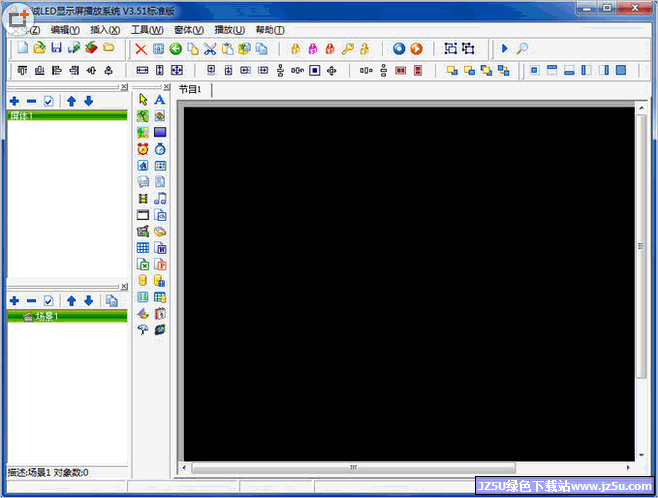Select the yellow database cylinder tool
This screenshot has height=498, width=658.
(x=143, y=281)
